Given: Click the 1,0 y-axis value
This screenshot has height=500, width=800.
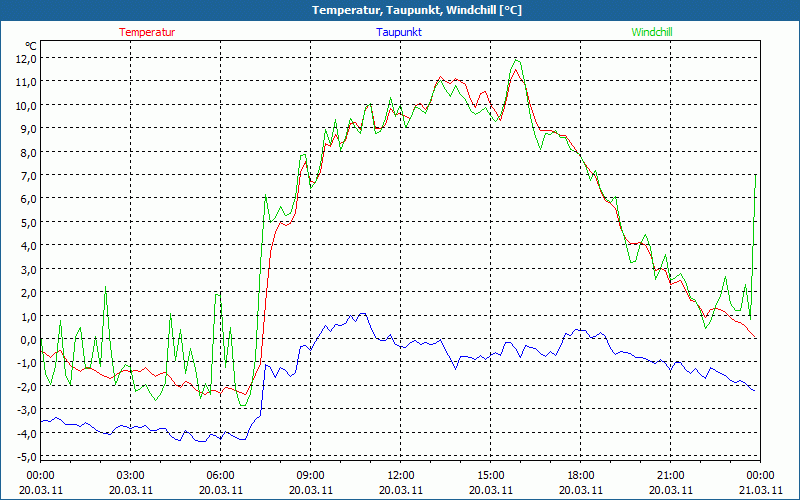Looking at the screenshot, I should point(29,316).
